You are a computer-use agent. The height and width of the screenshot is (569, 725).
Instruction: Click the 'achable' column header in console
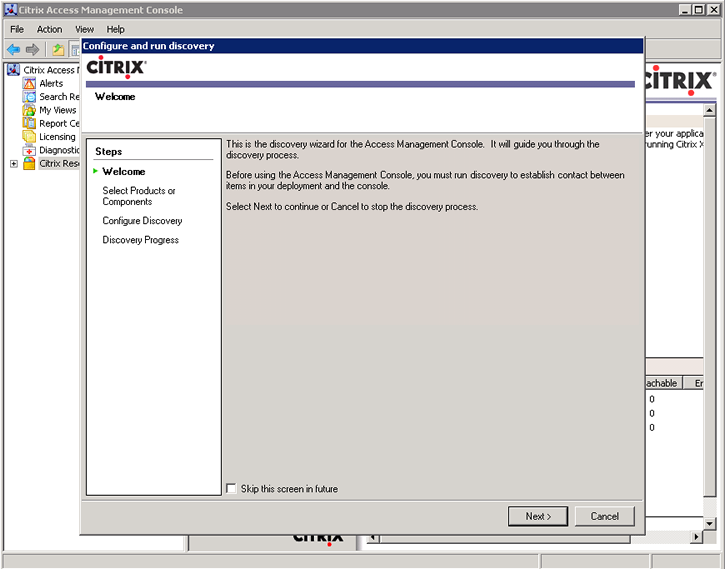[x=662, y=383]
